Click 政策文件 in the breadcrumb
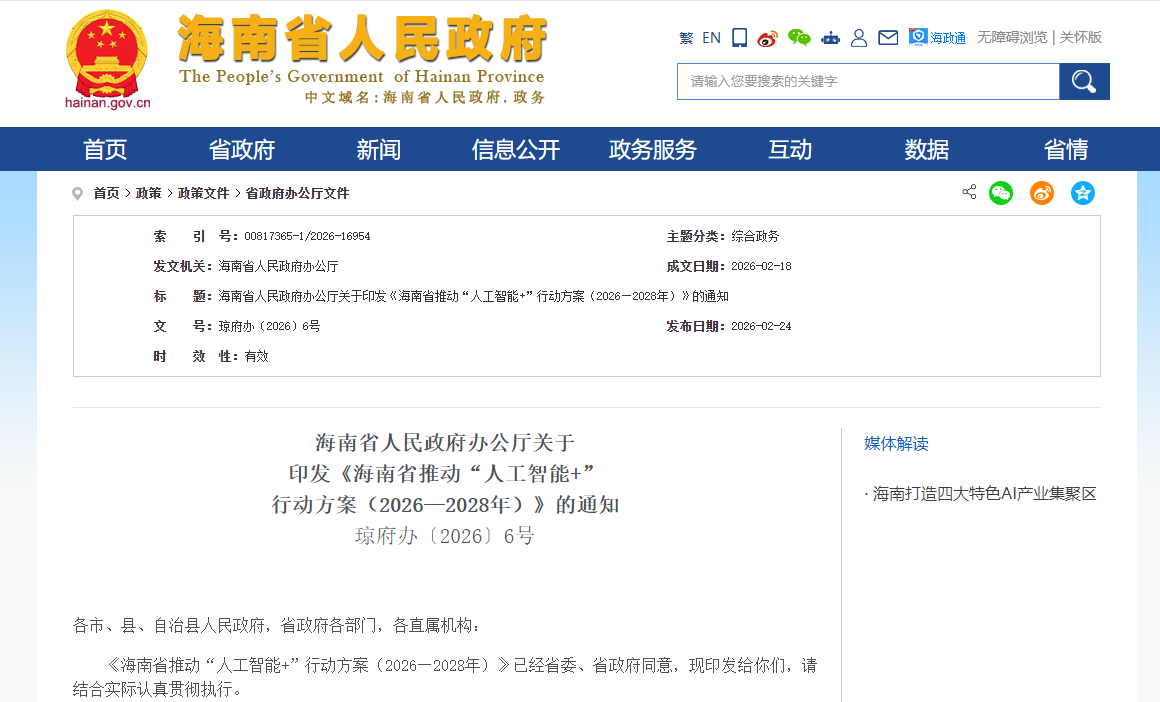1160x702 pixels. click(x=203, y=194)
